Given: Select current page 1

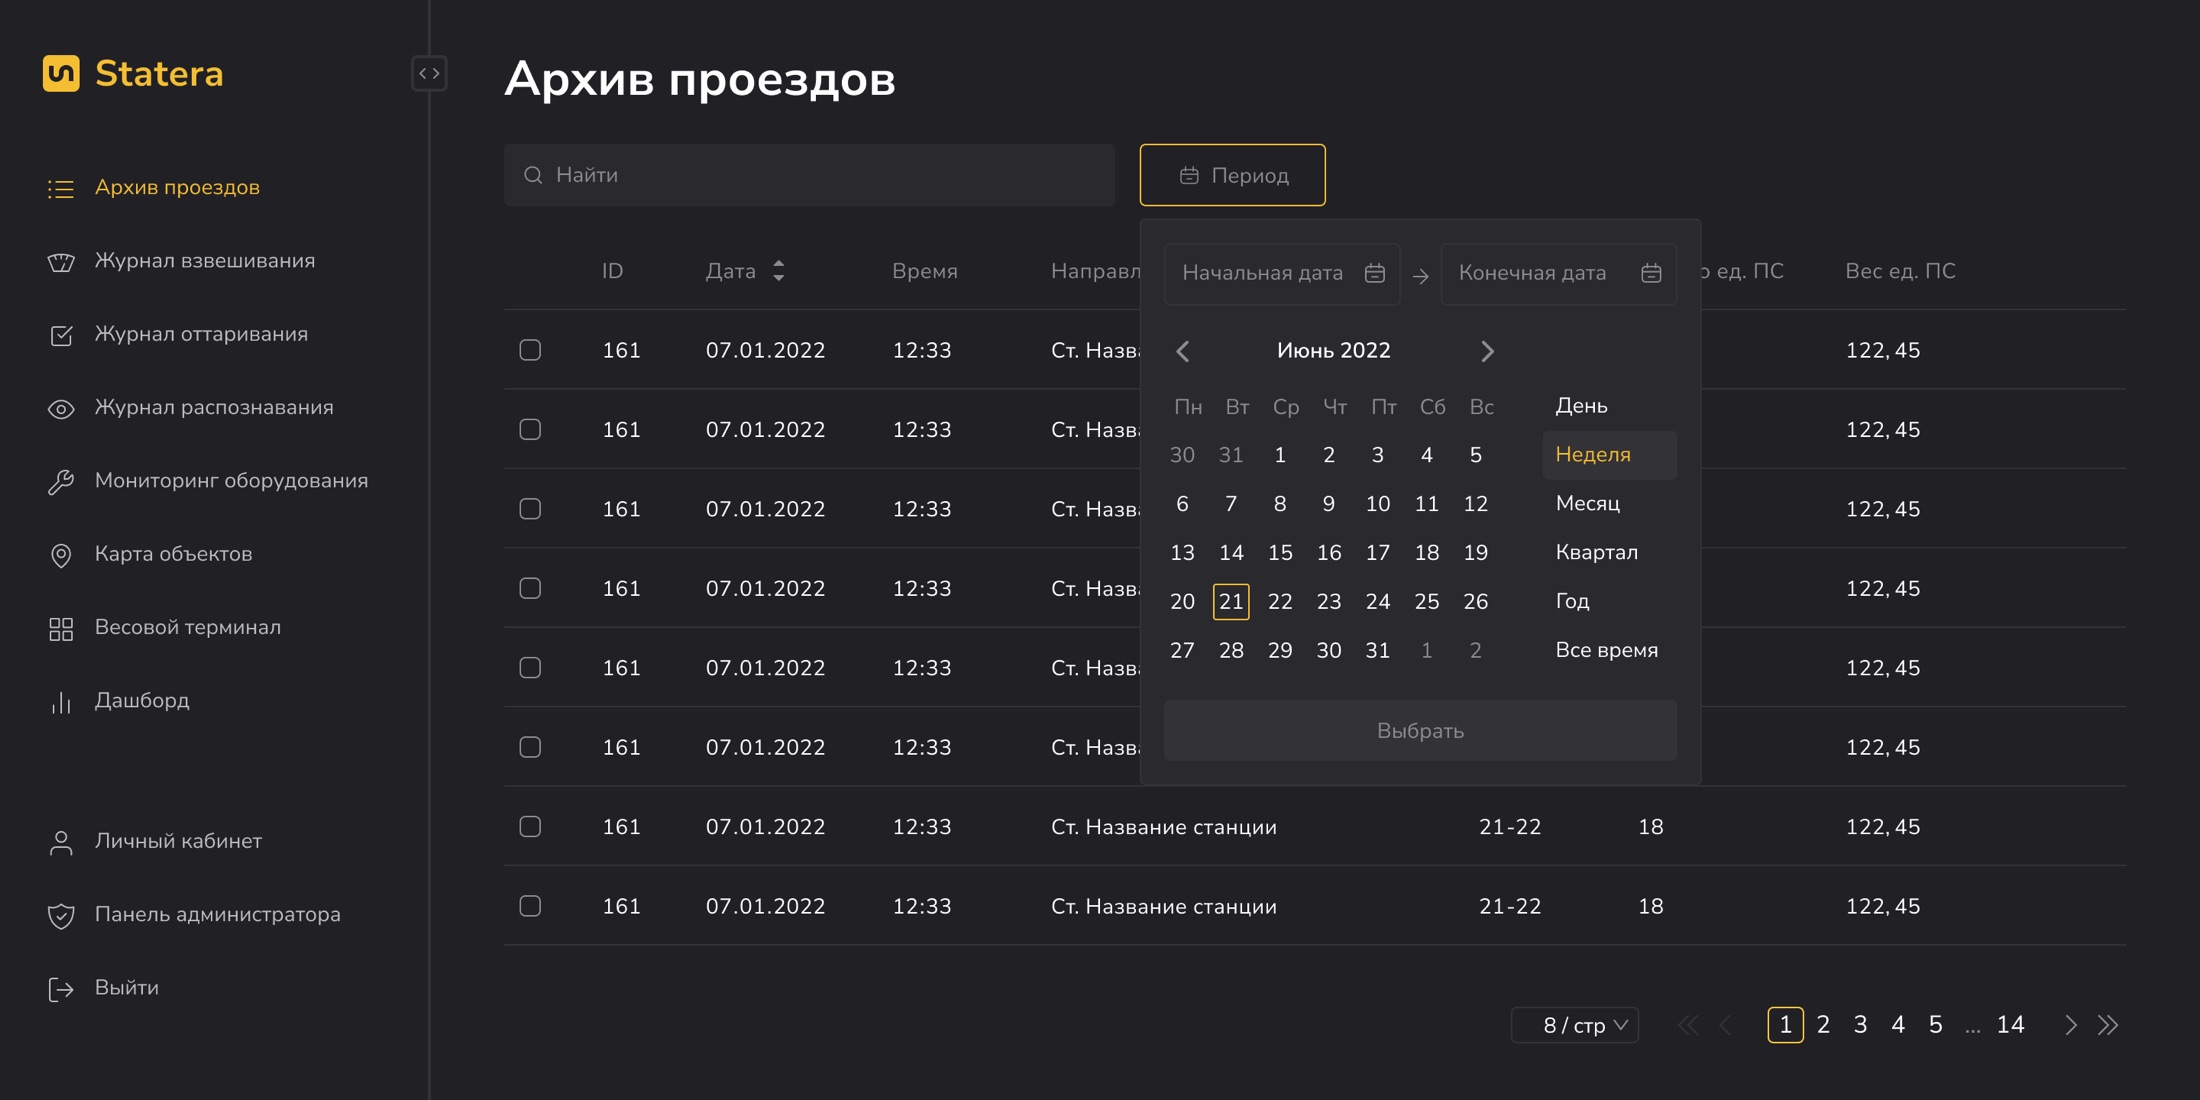Looking at the screenshot, I should (1785, 1025).
